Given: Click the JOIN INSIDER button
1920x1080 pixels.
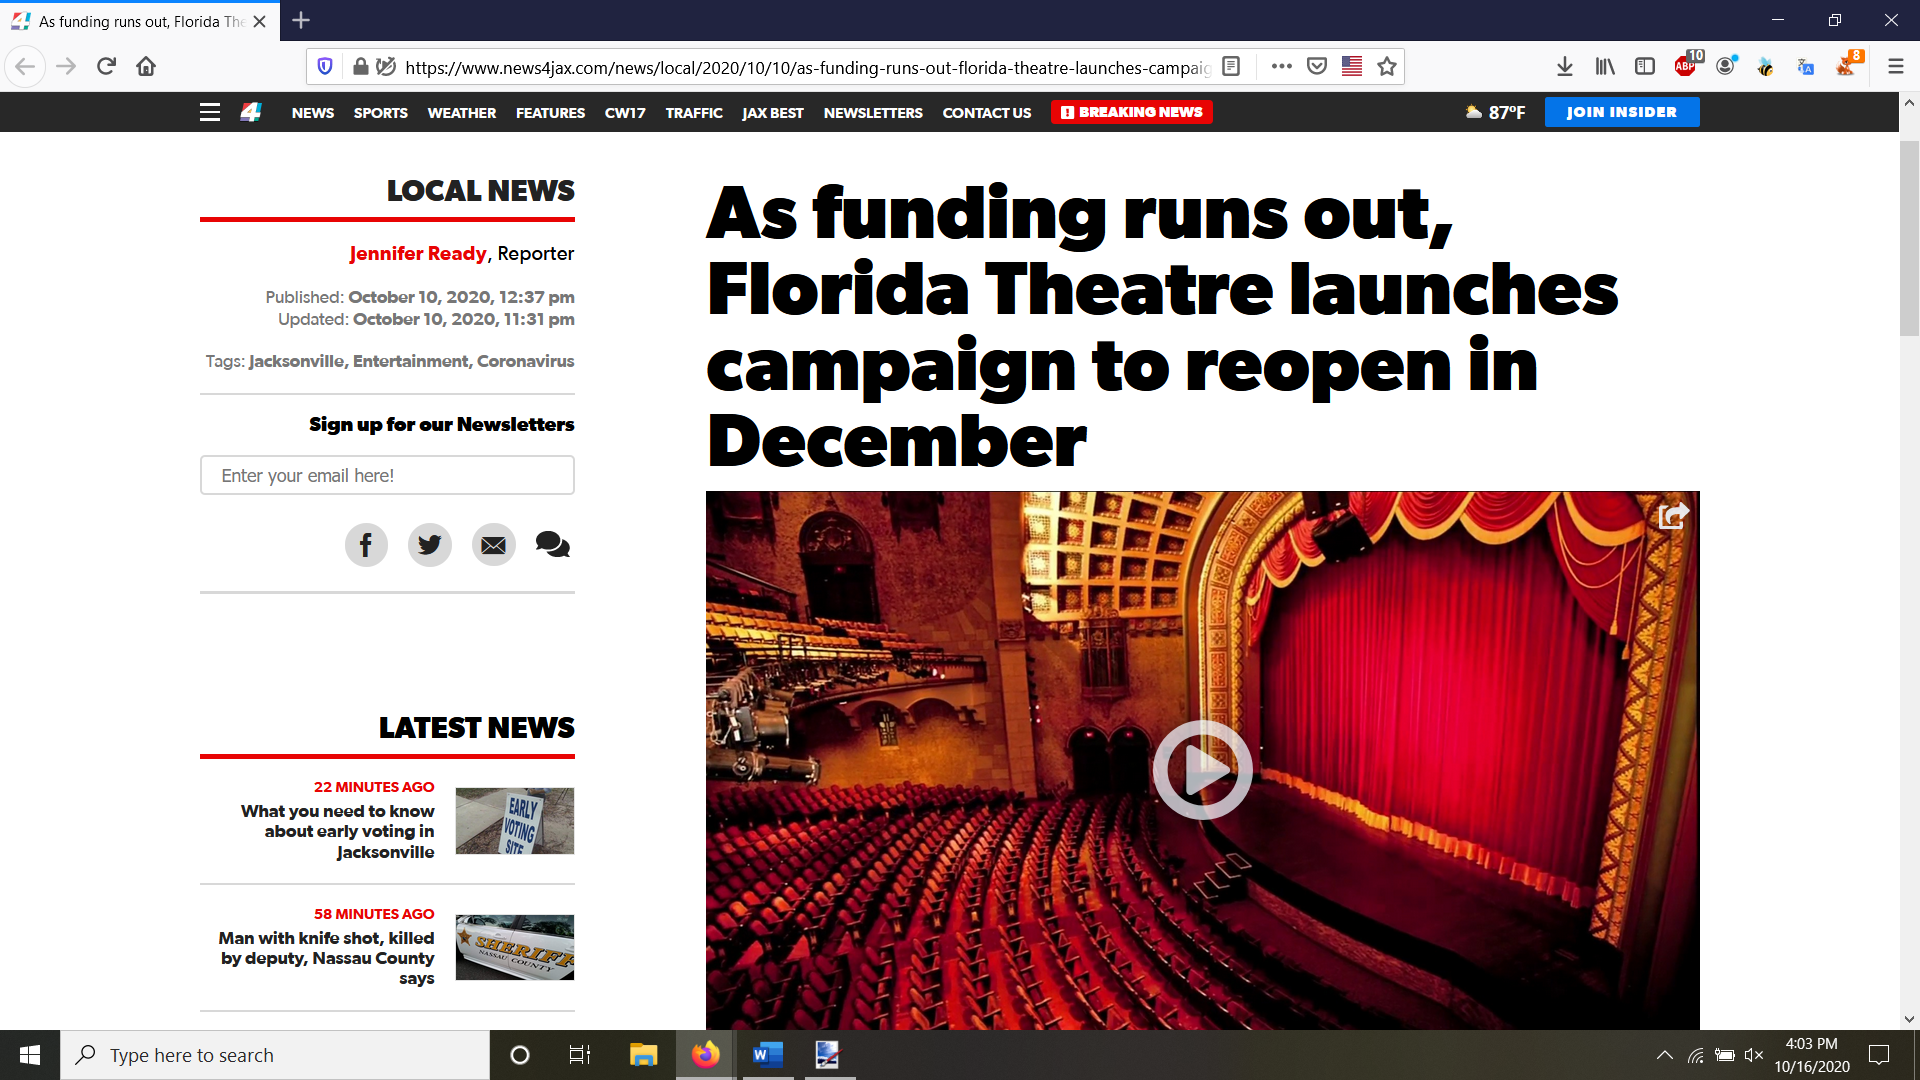Looking at the screenshot, I should point(1621,112).
